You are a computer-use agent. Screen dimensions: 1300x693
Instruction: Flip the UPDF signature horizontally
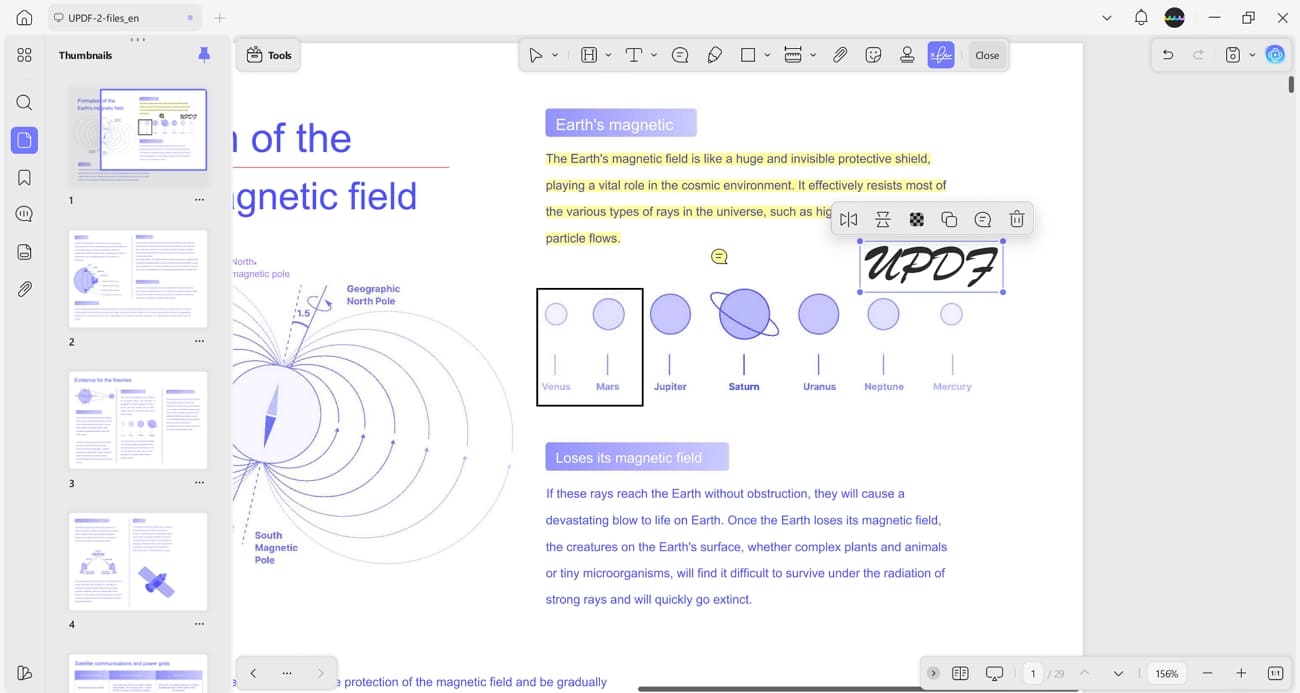click(x=849, y=218)
